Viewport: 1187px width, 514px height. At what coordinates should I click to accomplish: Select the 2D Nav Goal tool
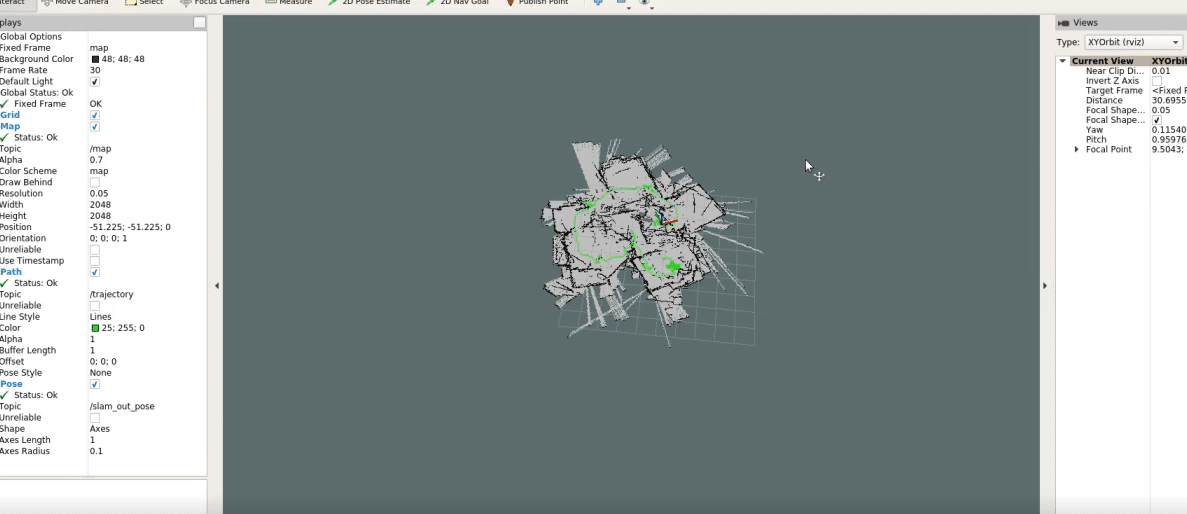(457, 3)
